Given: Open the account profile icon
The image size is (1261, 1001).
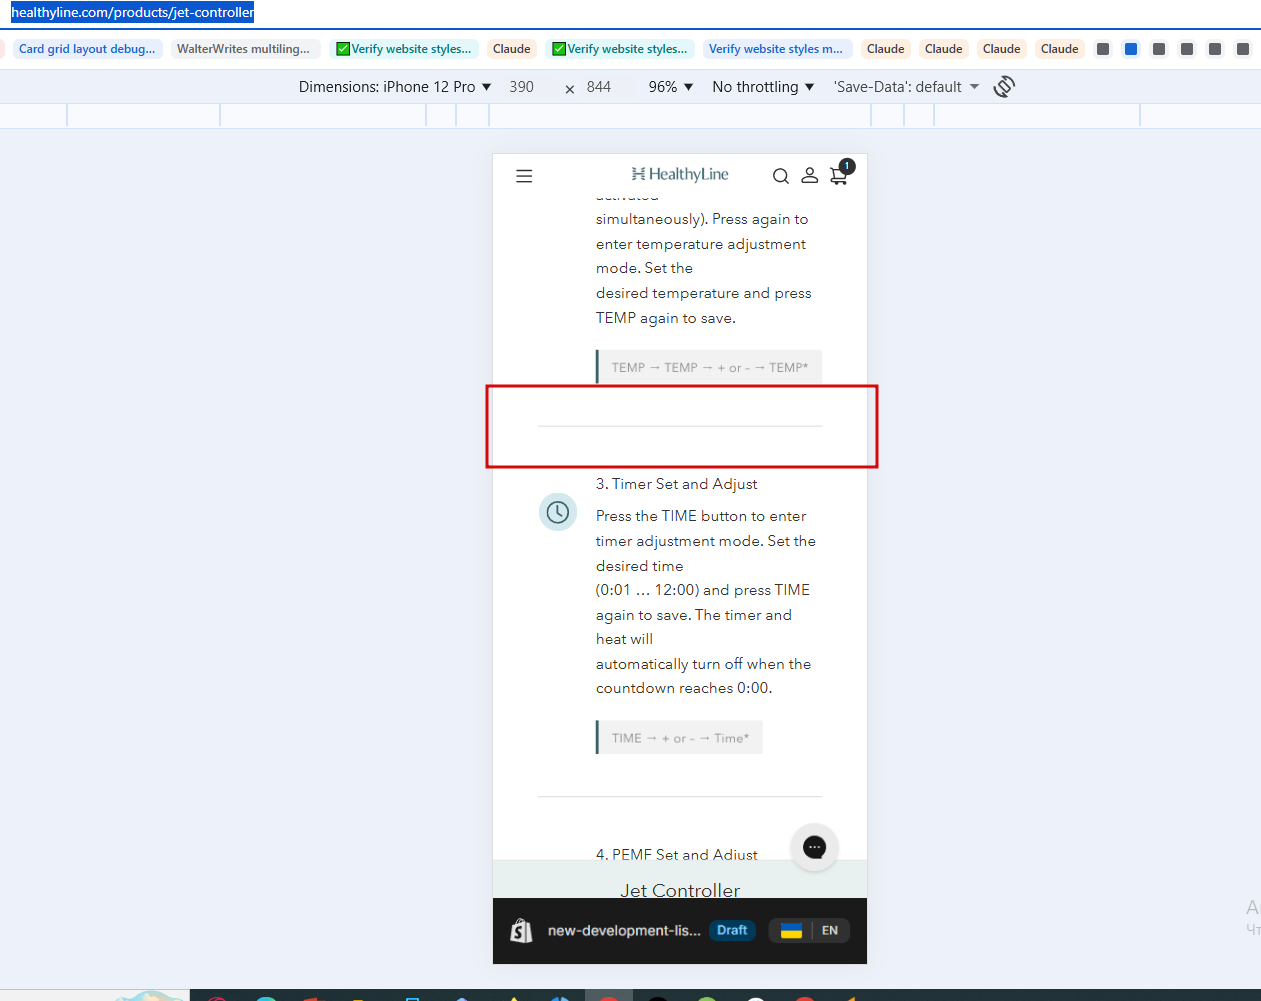Looking at the screenshot, I should [x=810, y=175].
